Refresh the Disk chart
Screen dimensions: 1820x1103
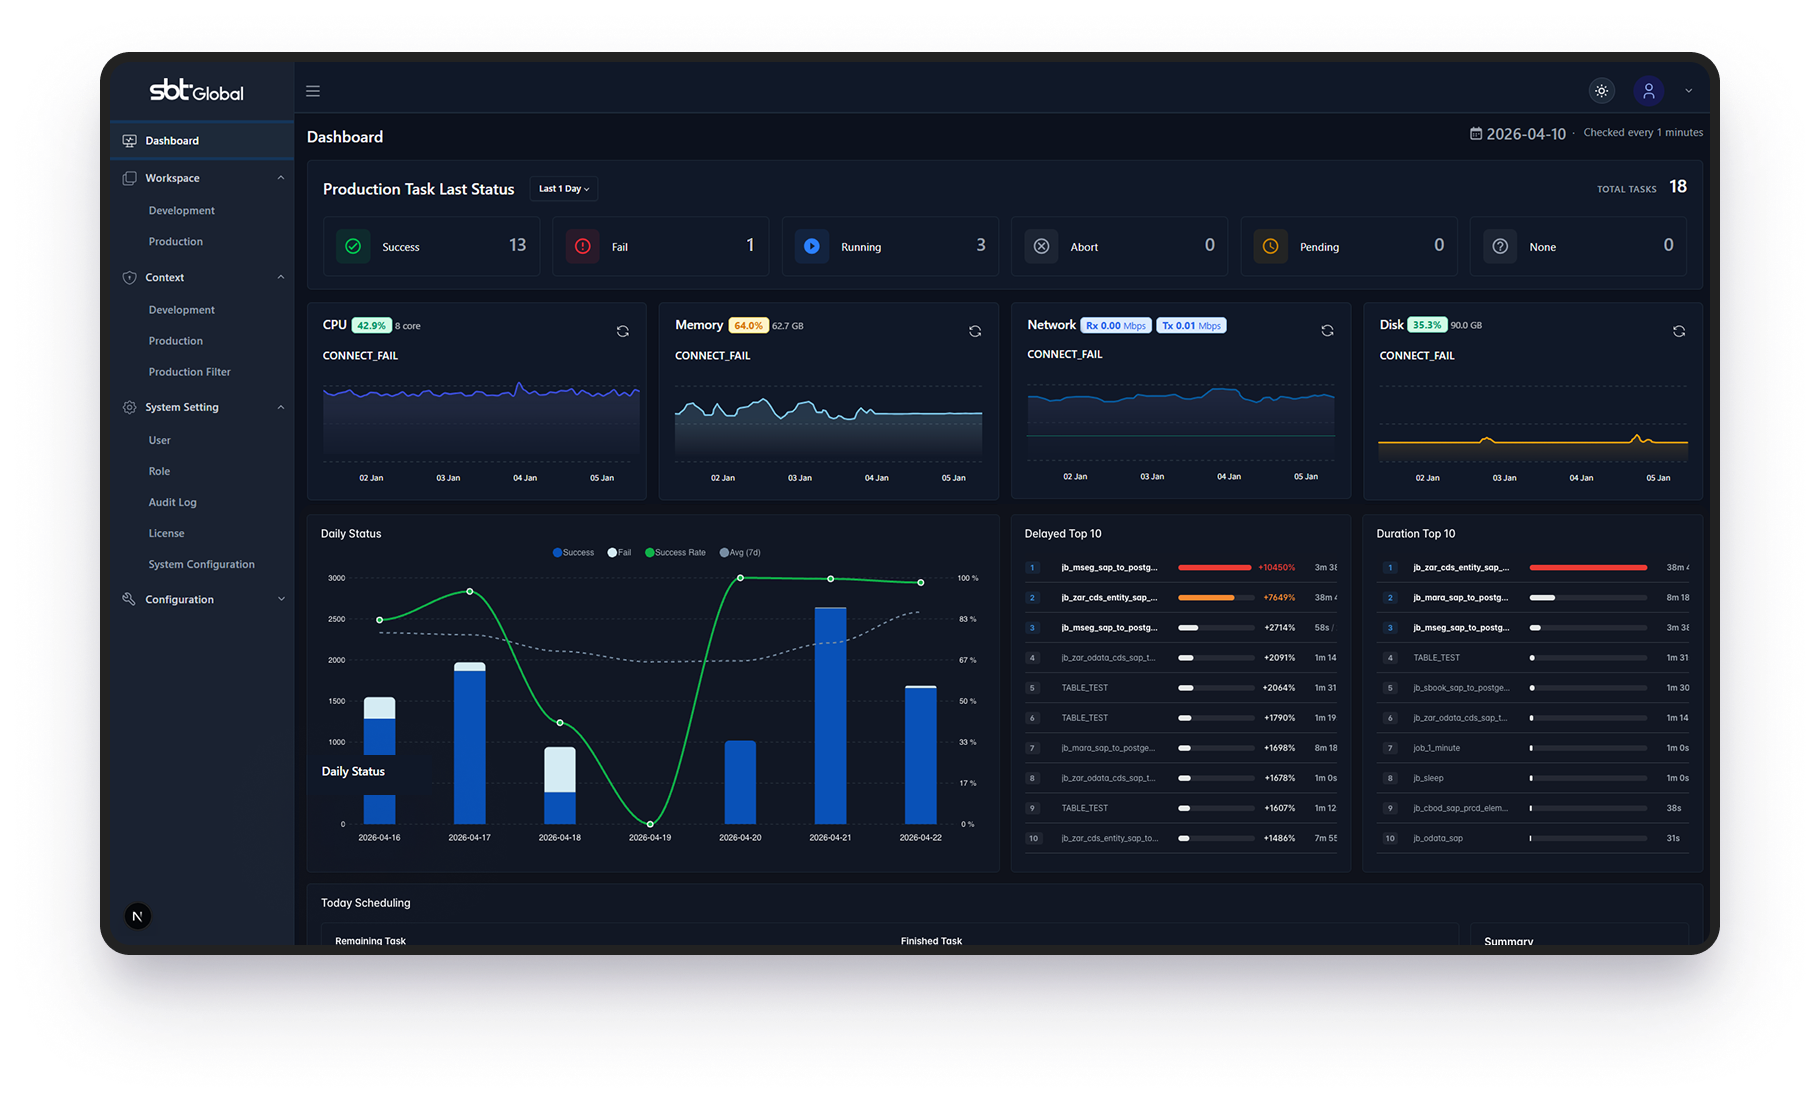[1679, 331]
